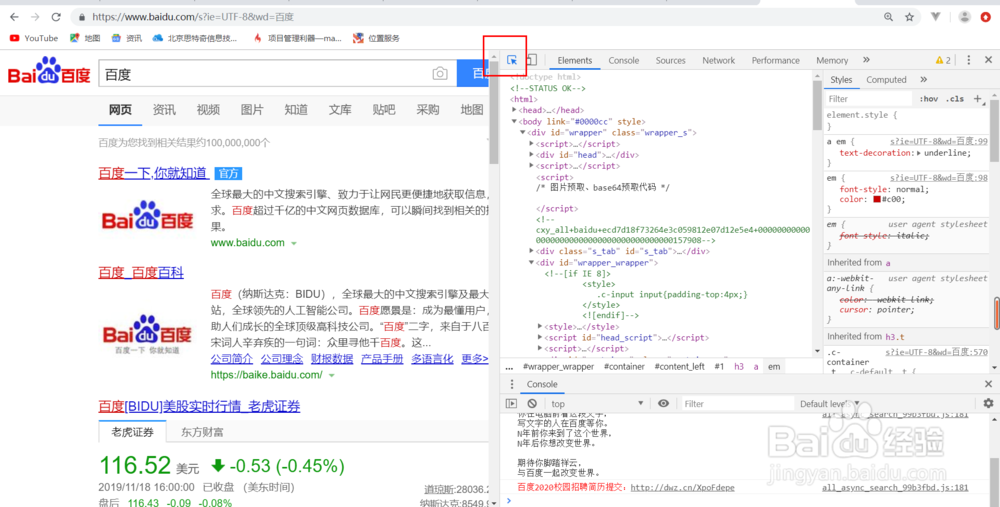Click the console Filter field
Screen dimensions: 1000x507
pyautogui.click(x=737, y=404)
